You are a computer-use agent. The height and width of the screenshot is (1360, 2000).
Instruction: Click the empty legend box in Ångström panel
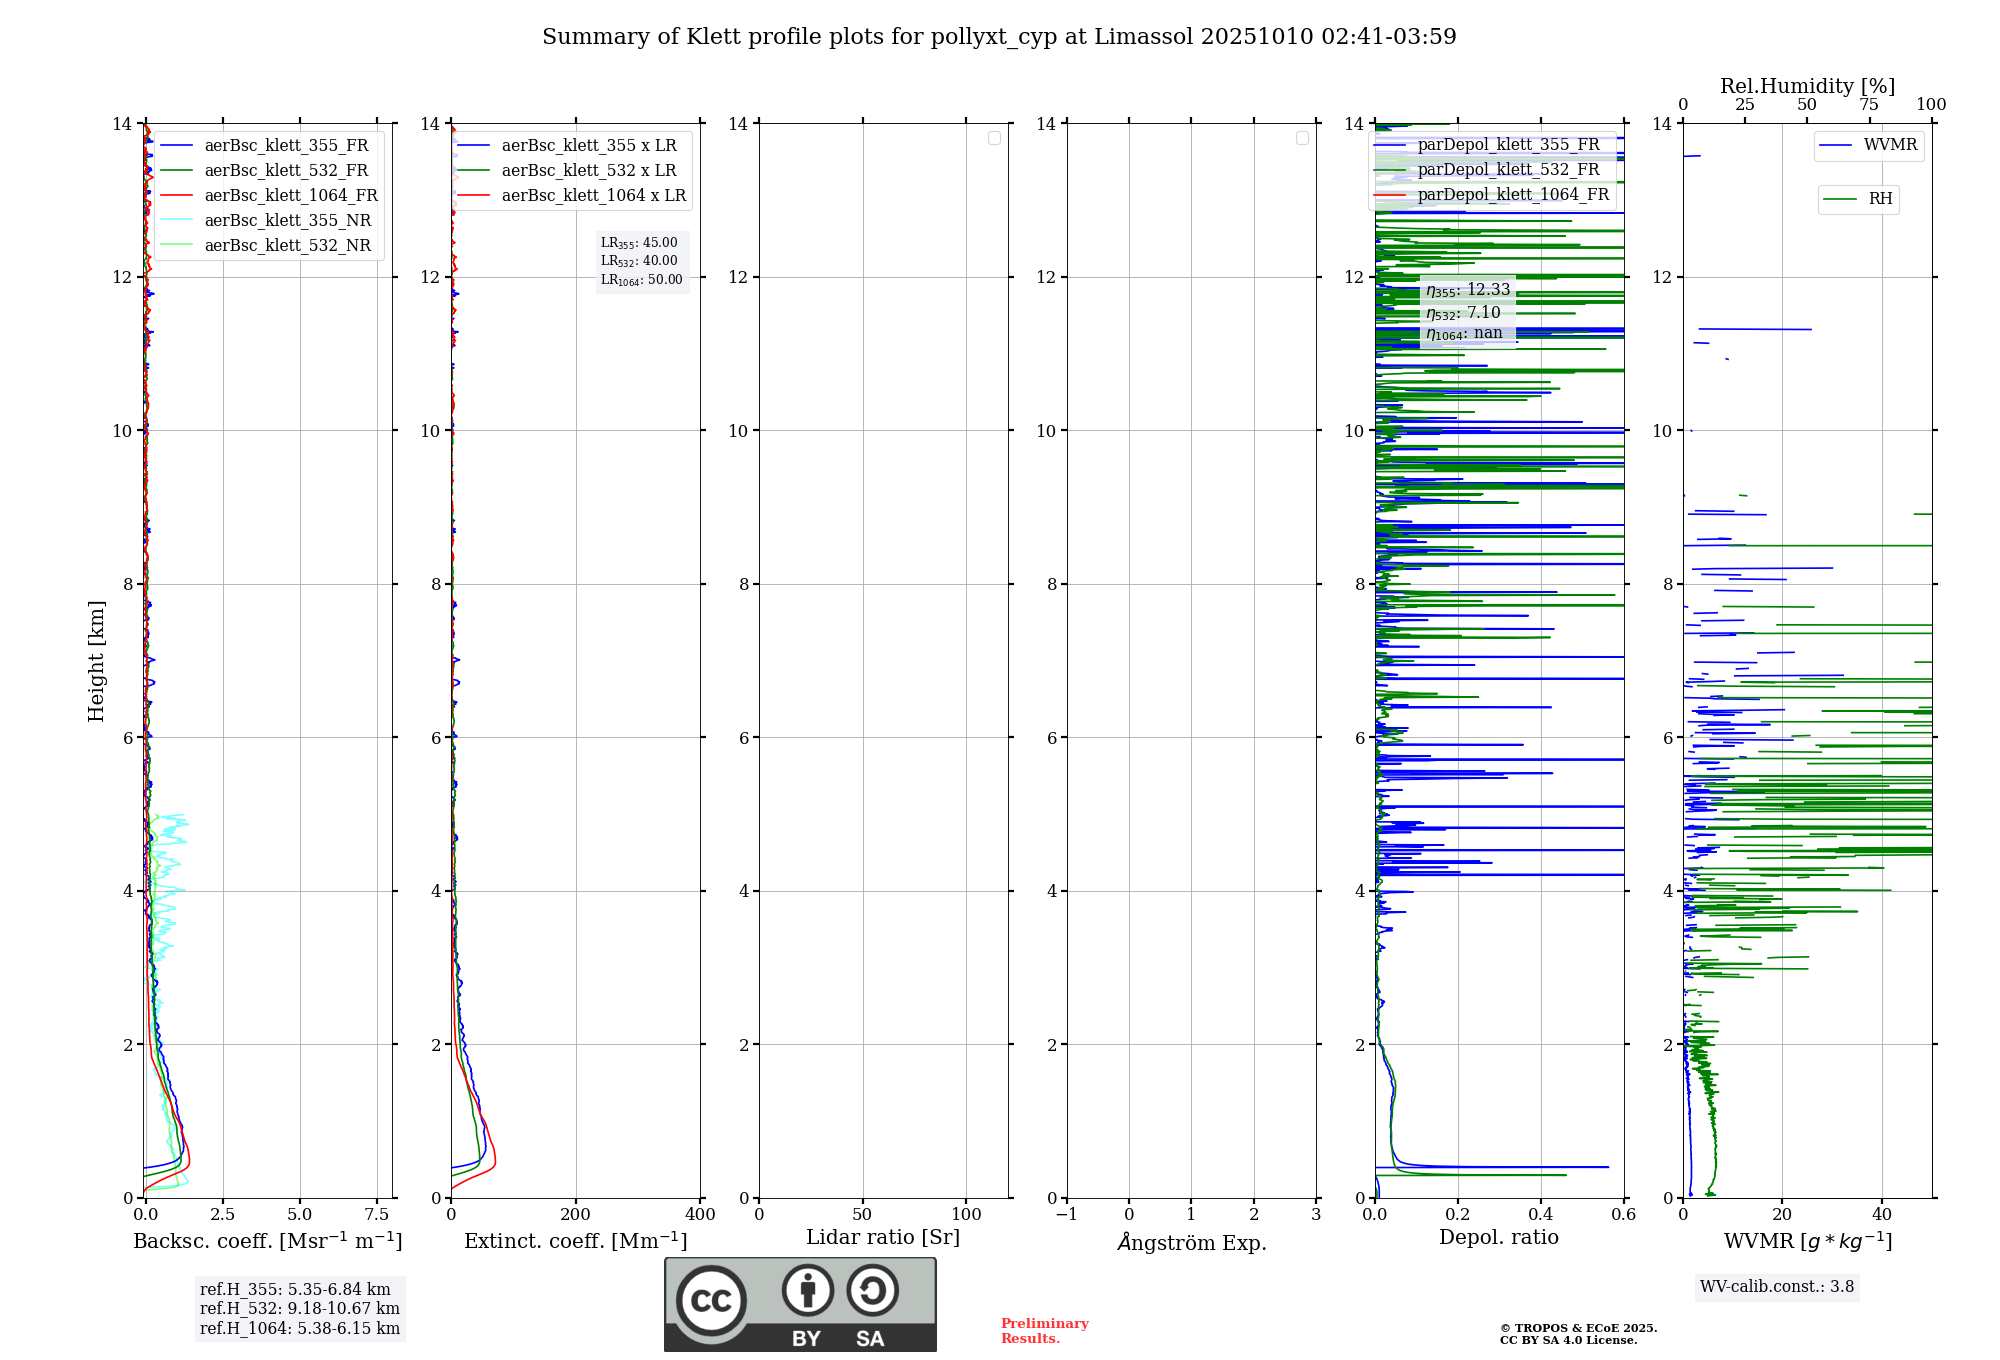(x=1302, y=138)
